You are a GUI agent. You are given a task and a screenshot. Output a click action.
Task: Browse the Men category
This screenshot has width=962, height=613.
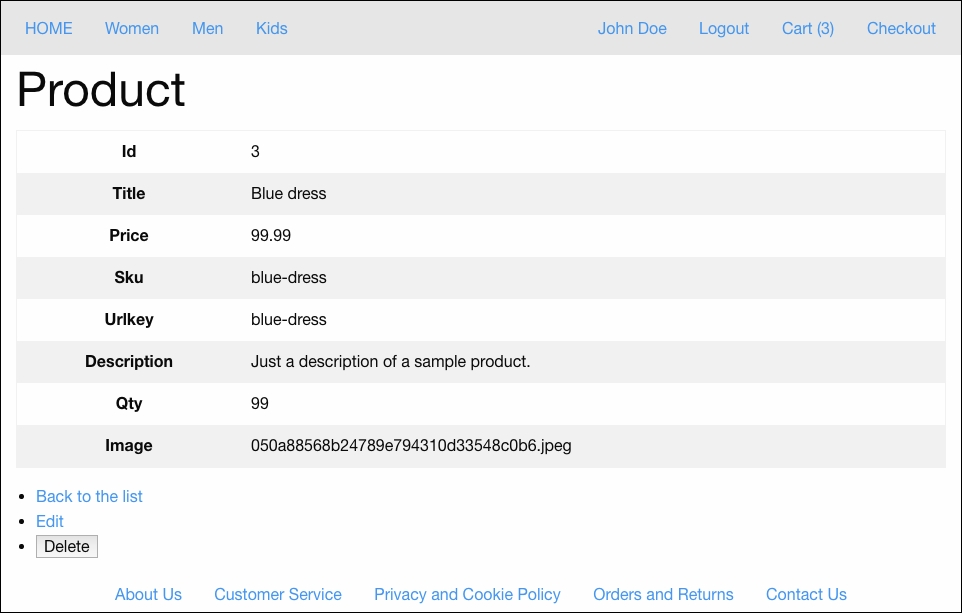coord(207,28)
